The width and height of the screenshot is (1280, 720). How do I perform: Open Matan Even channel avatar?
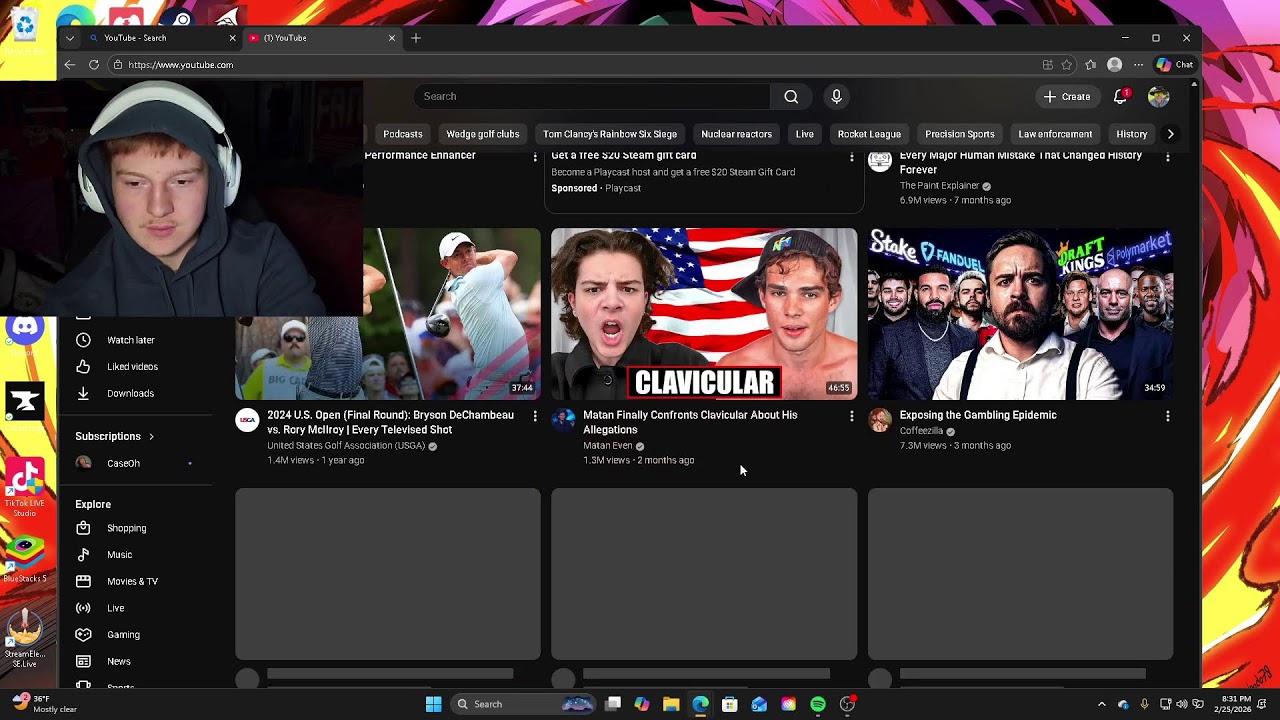tap(563, 420)
